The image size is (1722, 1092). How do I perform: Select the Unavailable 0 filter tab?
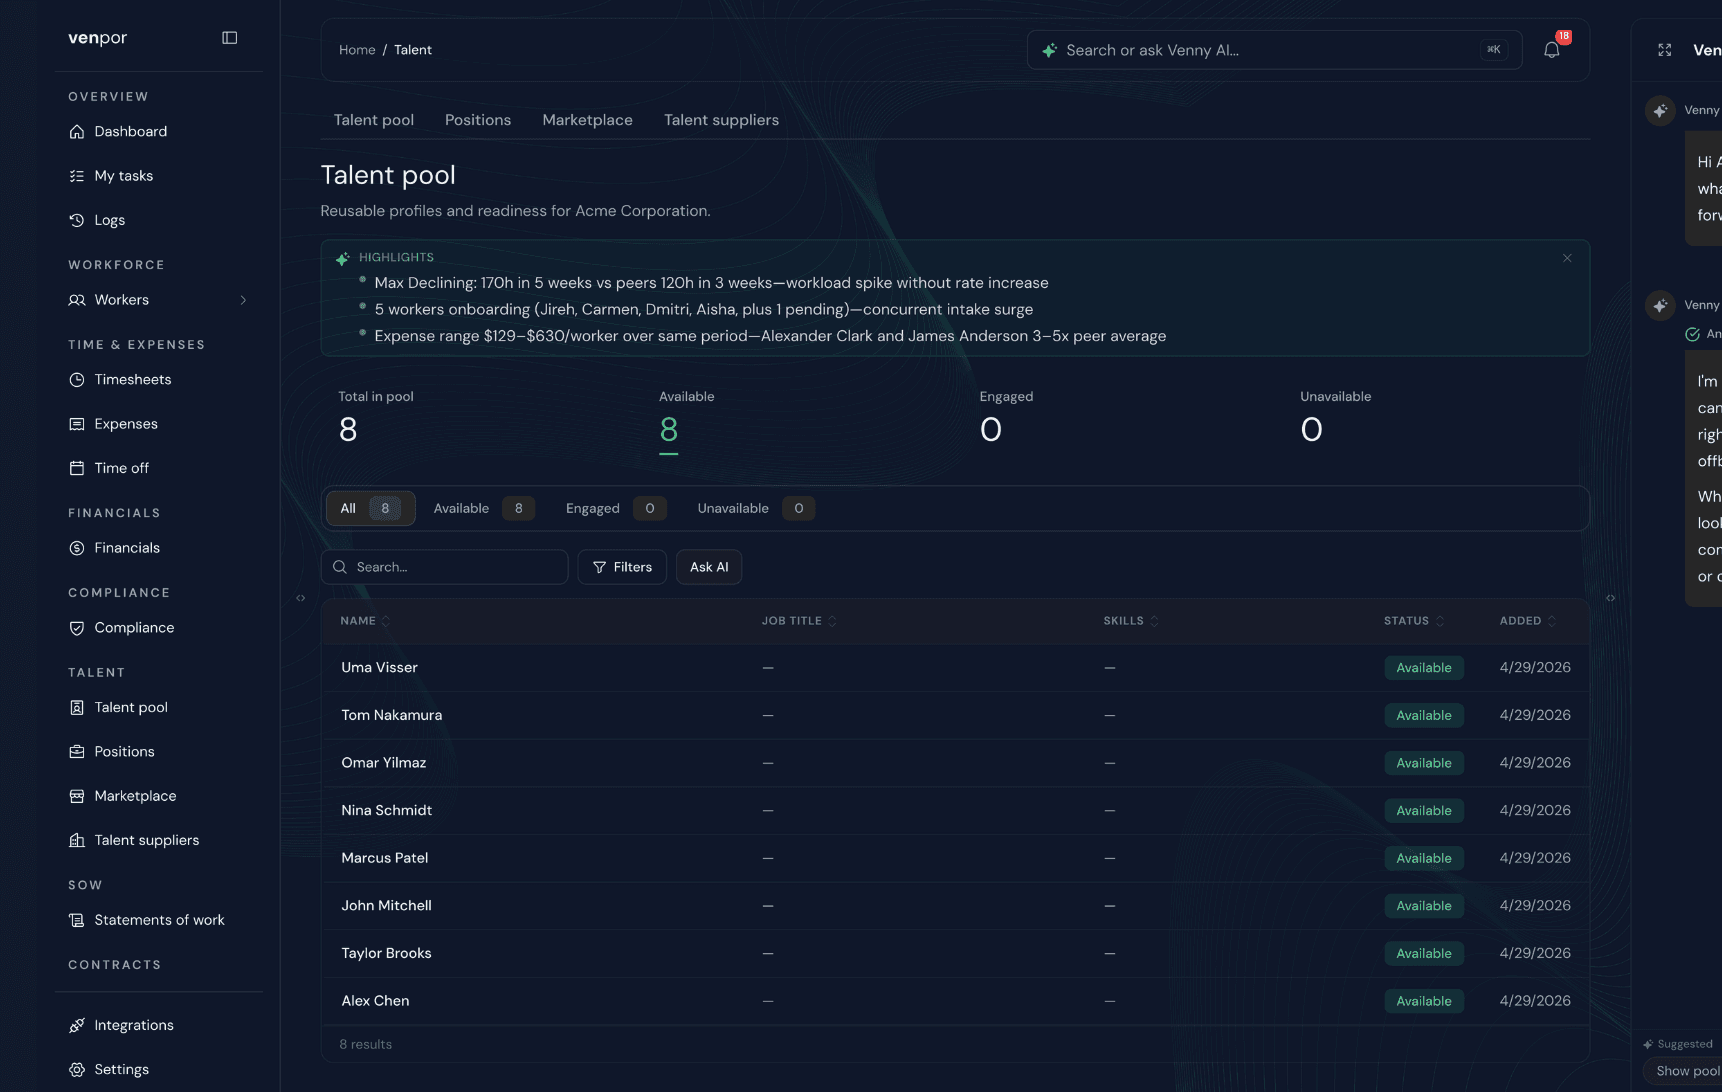click(756, 508)
